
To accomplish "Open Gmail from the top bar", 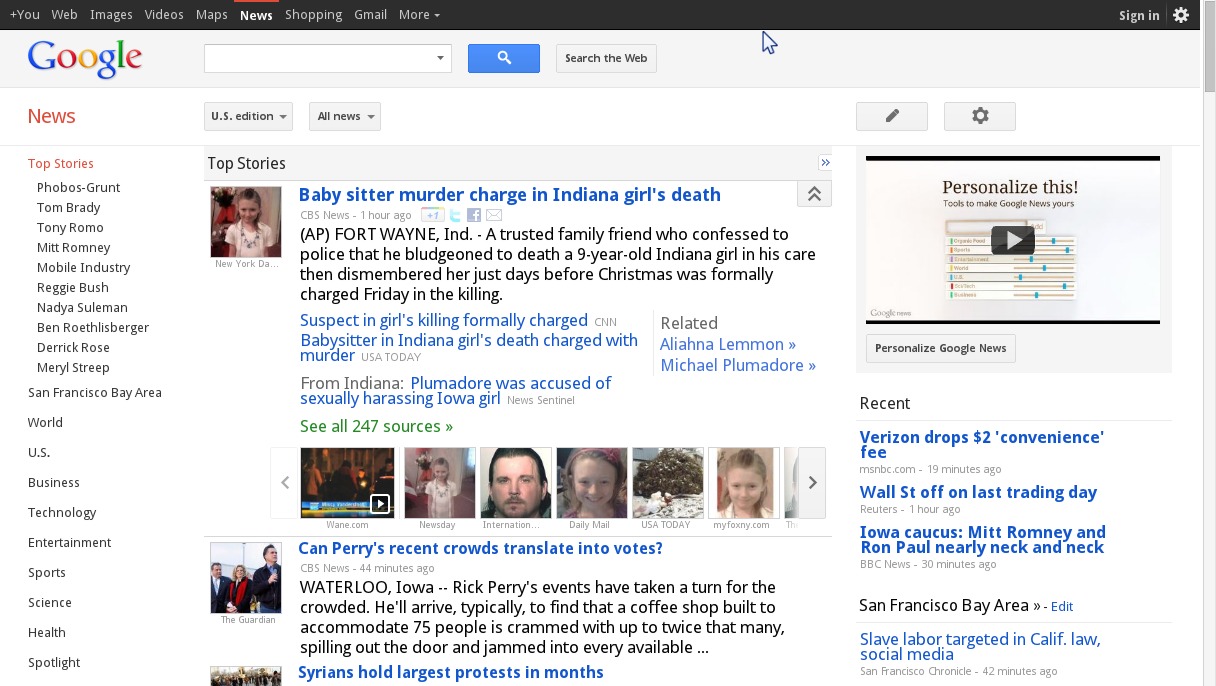I will [x=370, y=15].
